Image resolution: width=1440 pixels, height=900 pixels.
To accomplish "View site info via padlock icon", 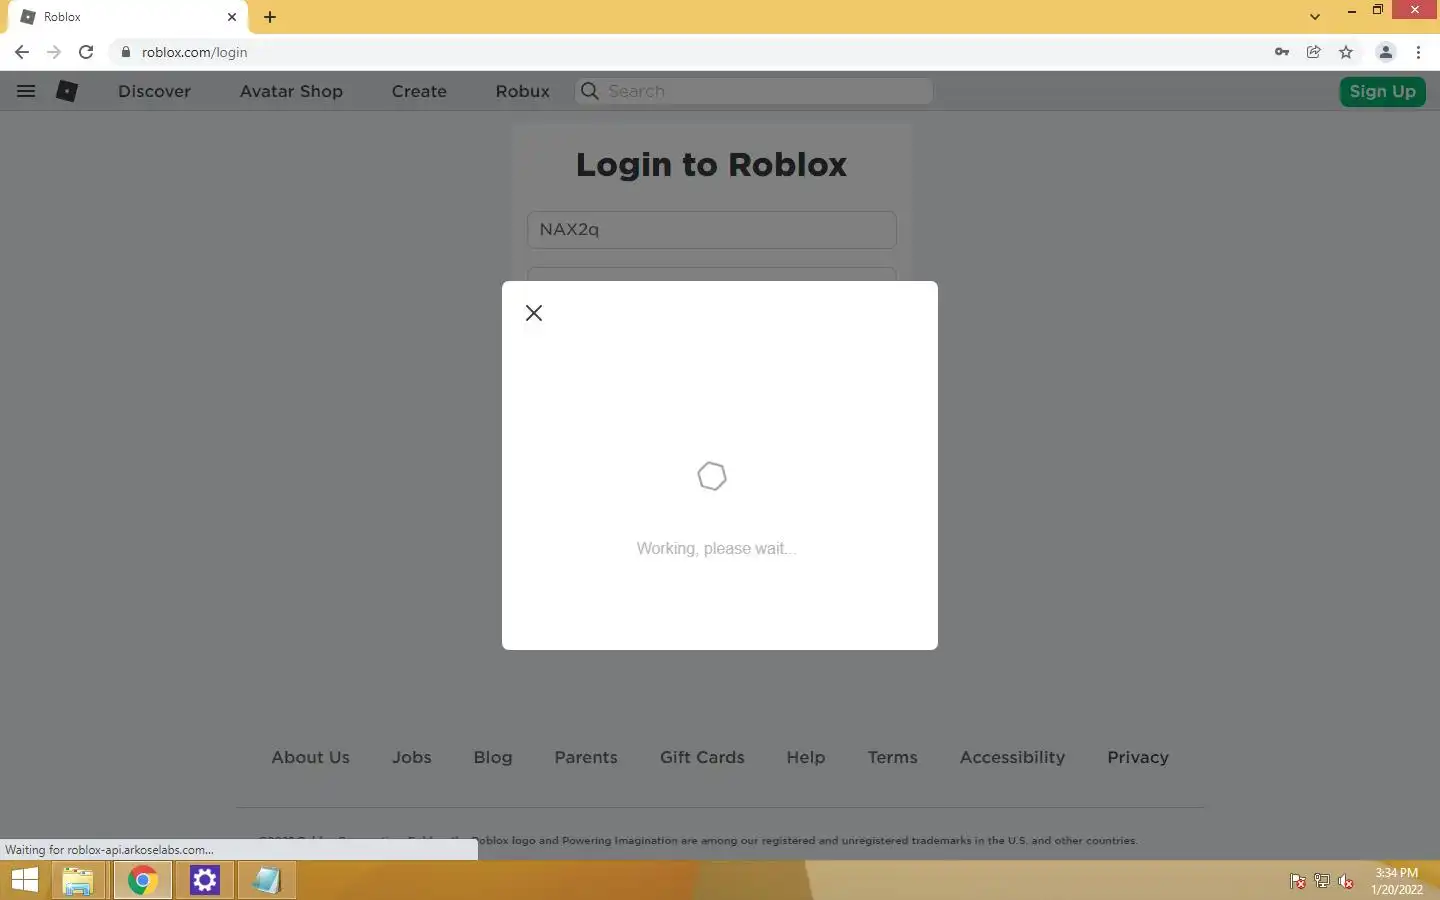I will click(126, 52).
